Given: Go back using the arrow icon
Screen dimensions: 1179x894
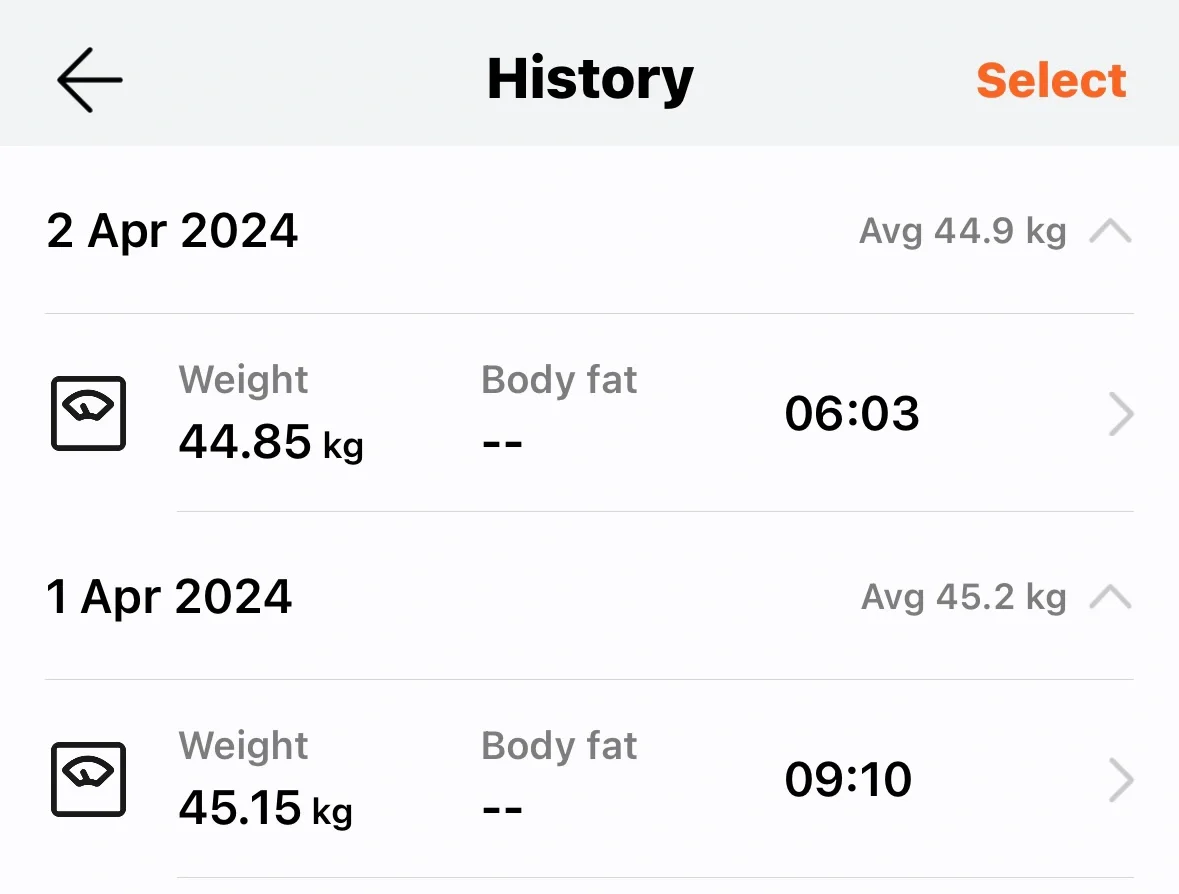Looking at the screenshot, I should click(x=89, y=80).
